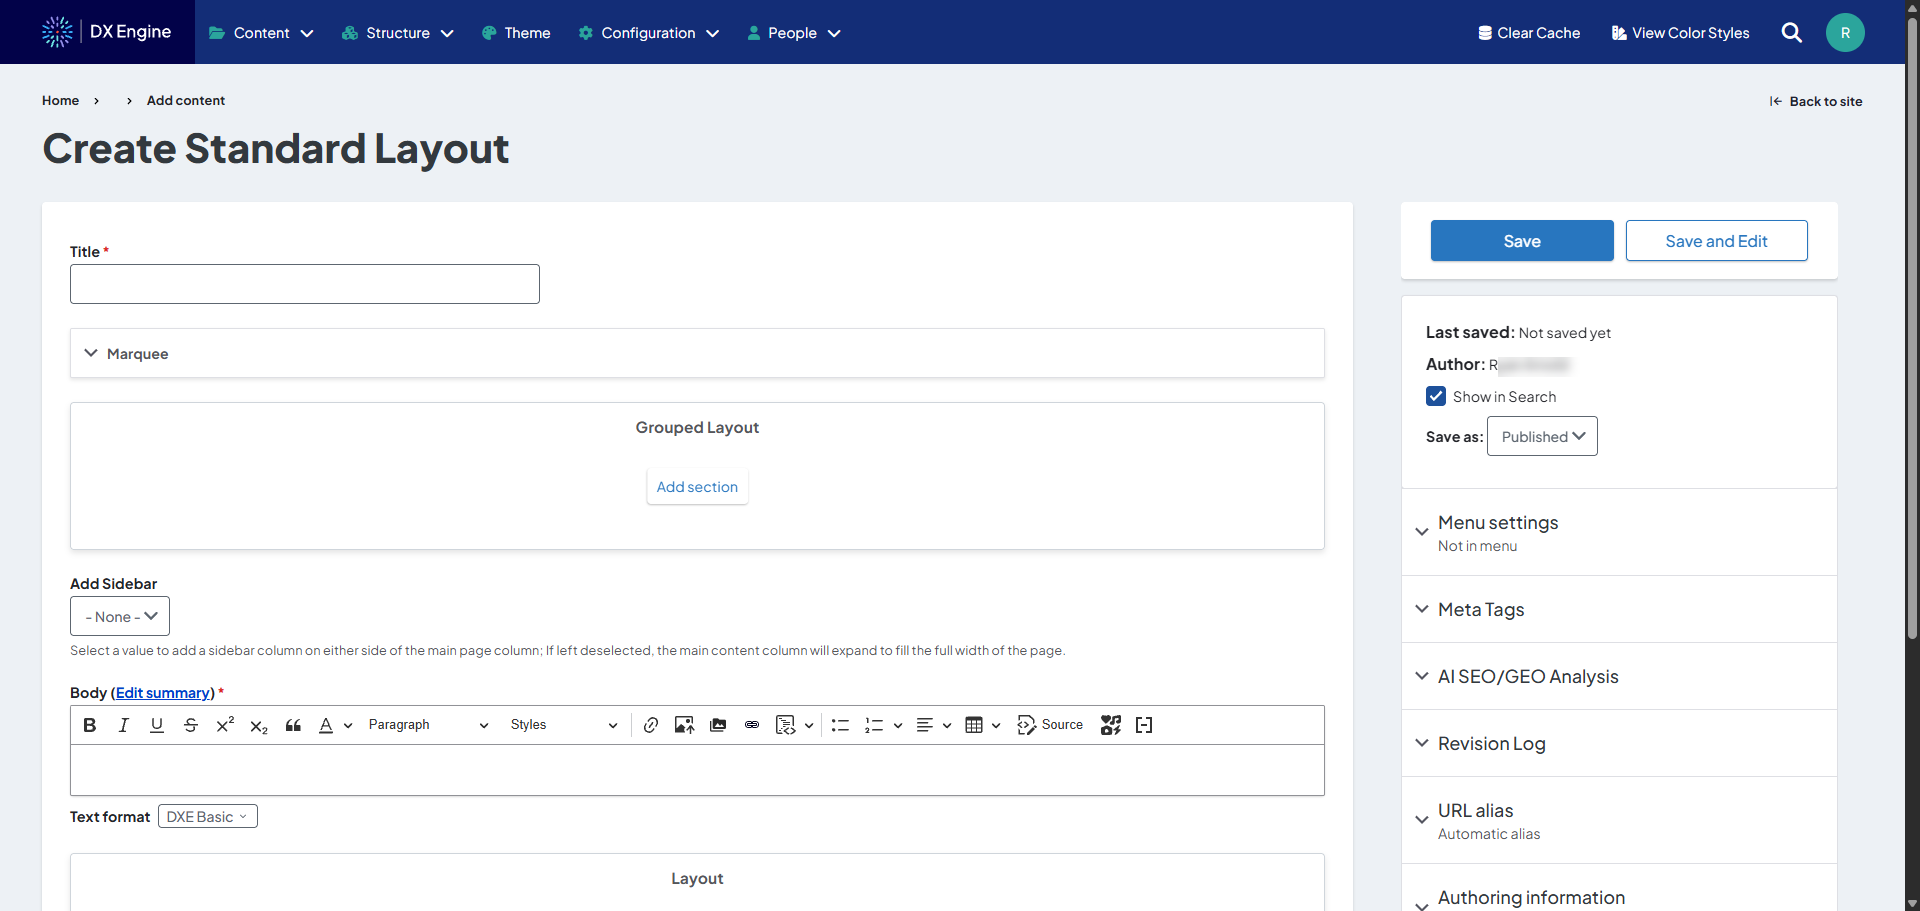Viewport: 1920px width, 911px height.
Task: Switch the editor to Source mode
Action: tap(1050, 725)
